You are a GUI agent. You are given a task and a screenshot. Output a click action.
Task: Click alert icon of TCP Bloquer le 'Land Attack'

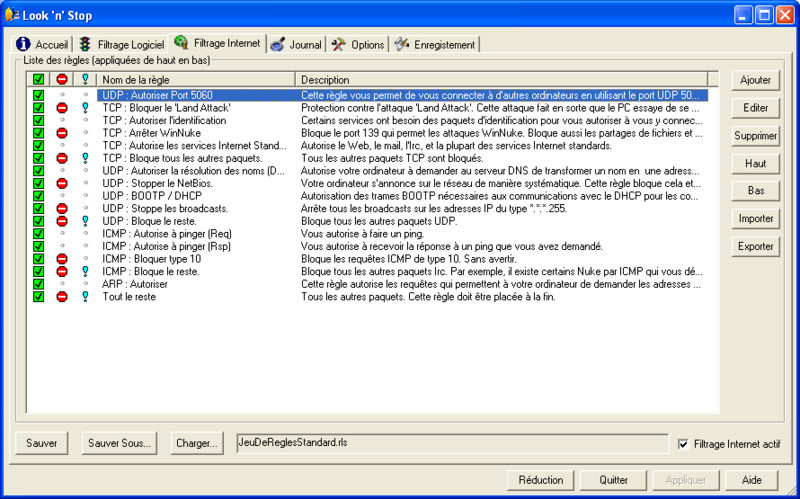coord(85,108)
